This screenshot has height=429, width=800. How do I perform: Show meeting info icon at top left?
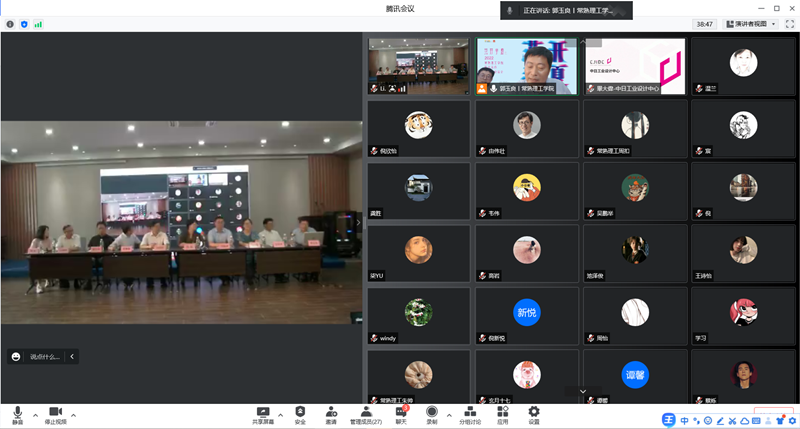coord(10,24)
